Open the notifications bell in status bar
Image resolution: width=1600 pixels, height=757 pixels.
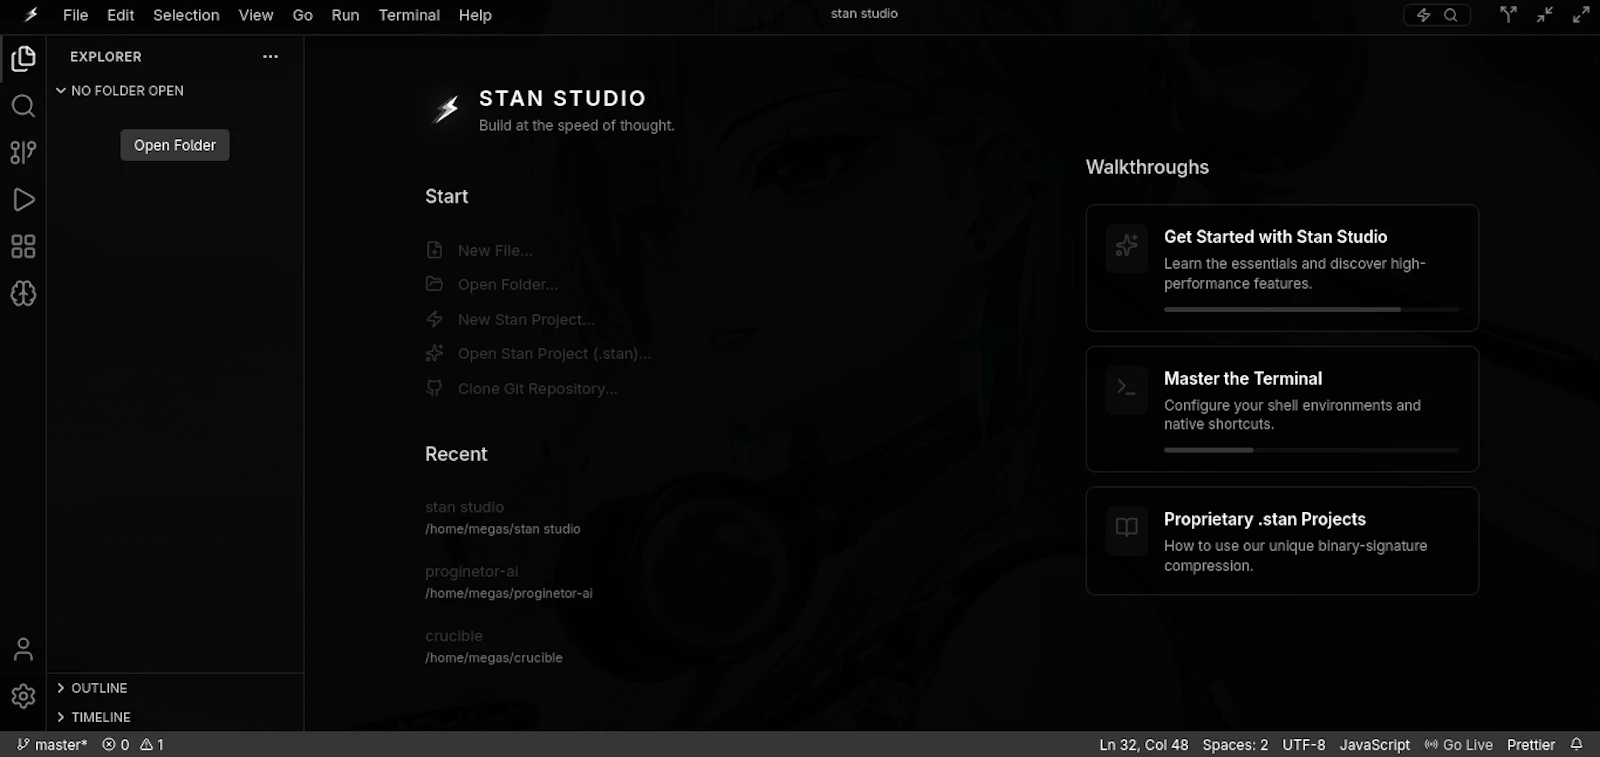pos(1577,744)
